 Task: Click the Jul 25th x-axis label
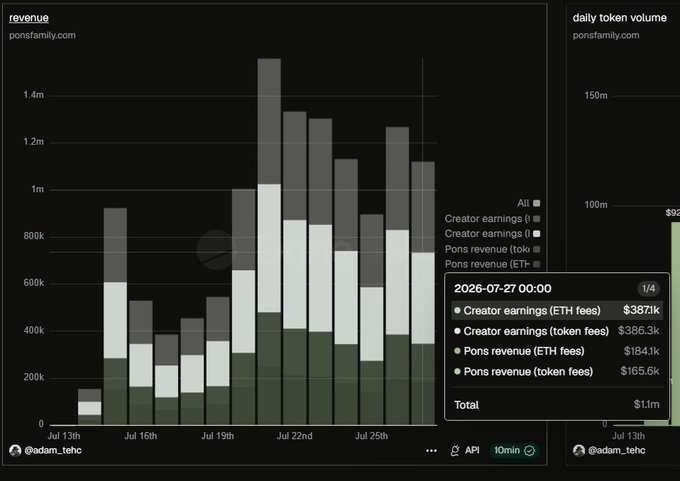click(x=371, y=436)
